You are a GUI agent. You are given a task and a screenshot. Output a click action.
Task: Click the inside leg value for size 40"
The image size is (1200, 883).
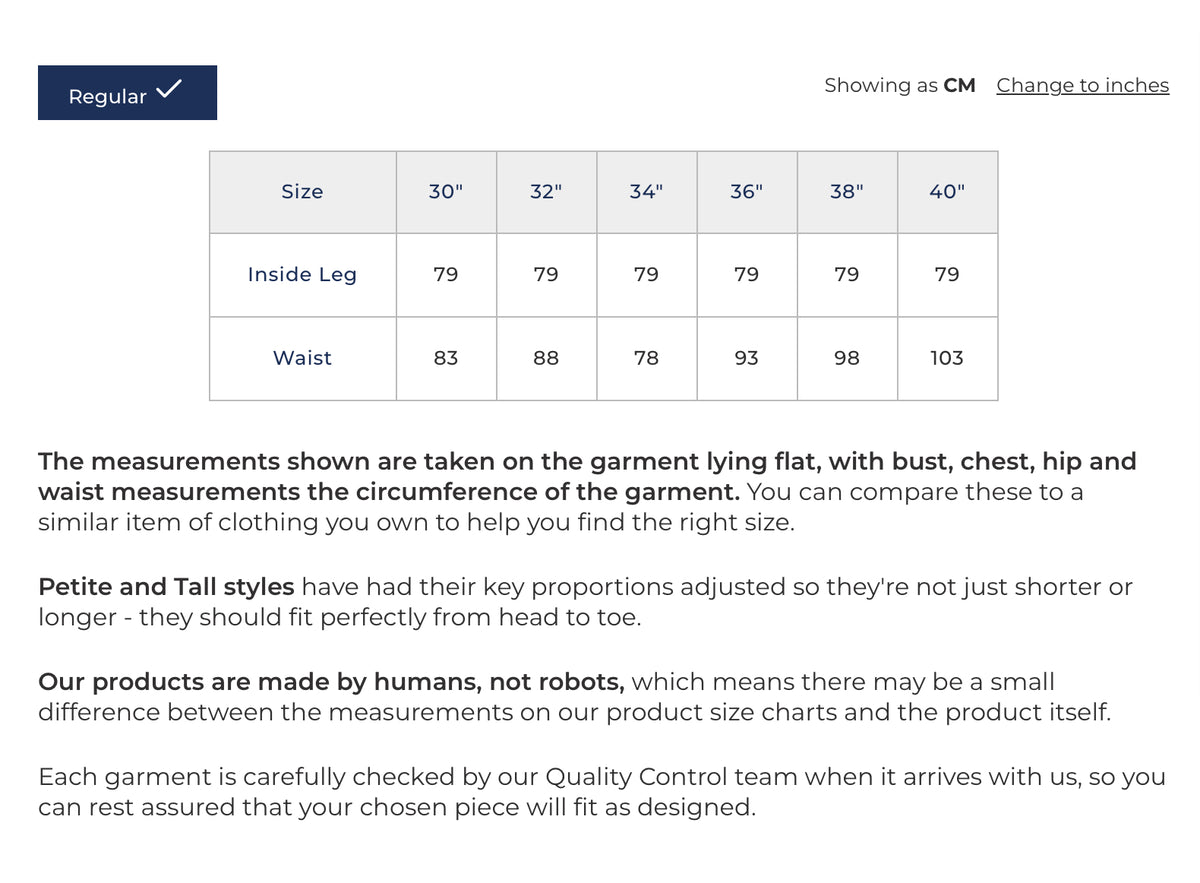click(946, 274)
